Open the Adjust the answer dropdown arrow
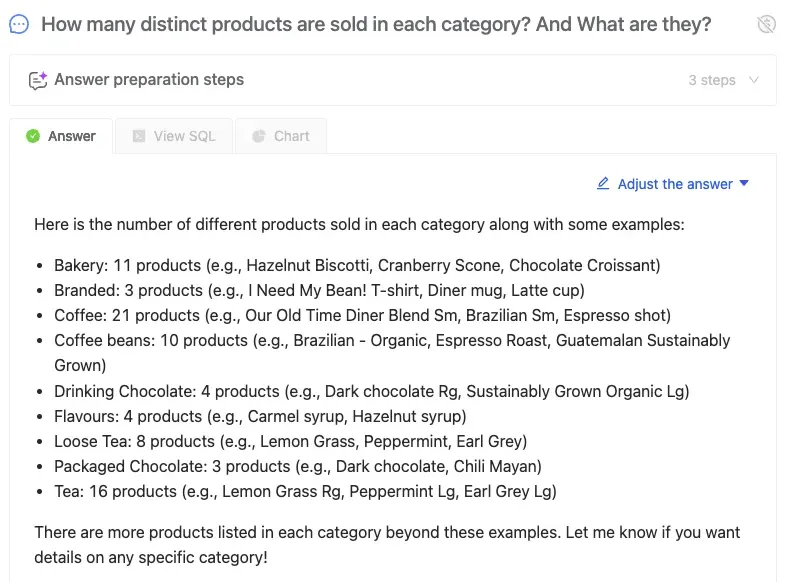 click(743, 184)
